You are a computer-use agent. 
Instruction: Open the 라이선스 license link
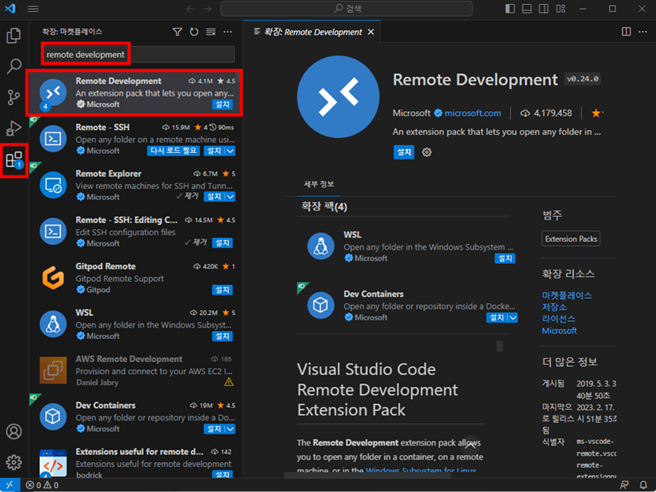click(x=558, y=319)
